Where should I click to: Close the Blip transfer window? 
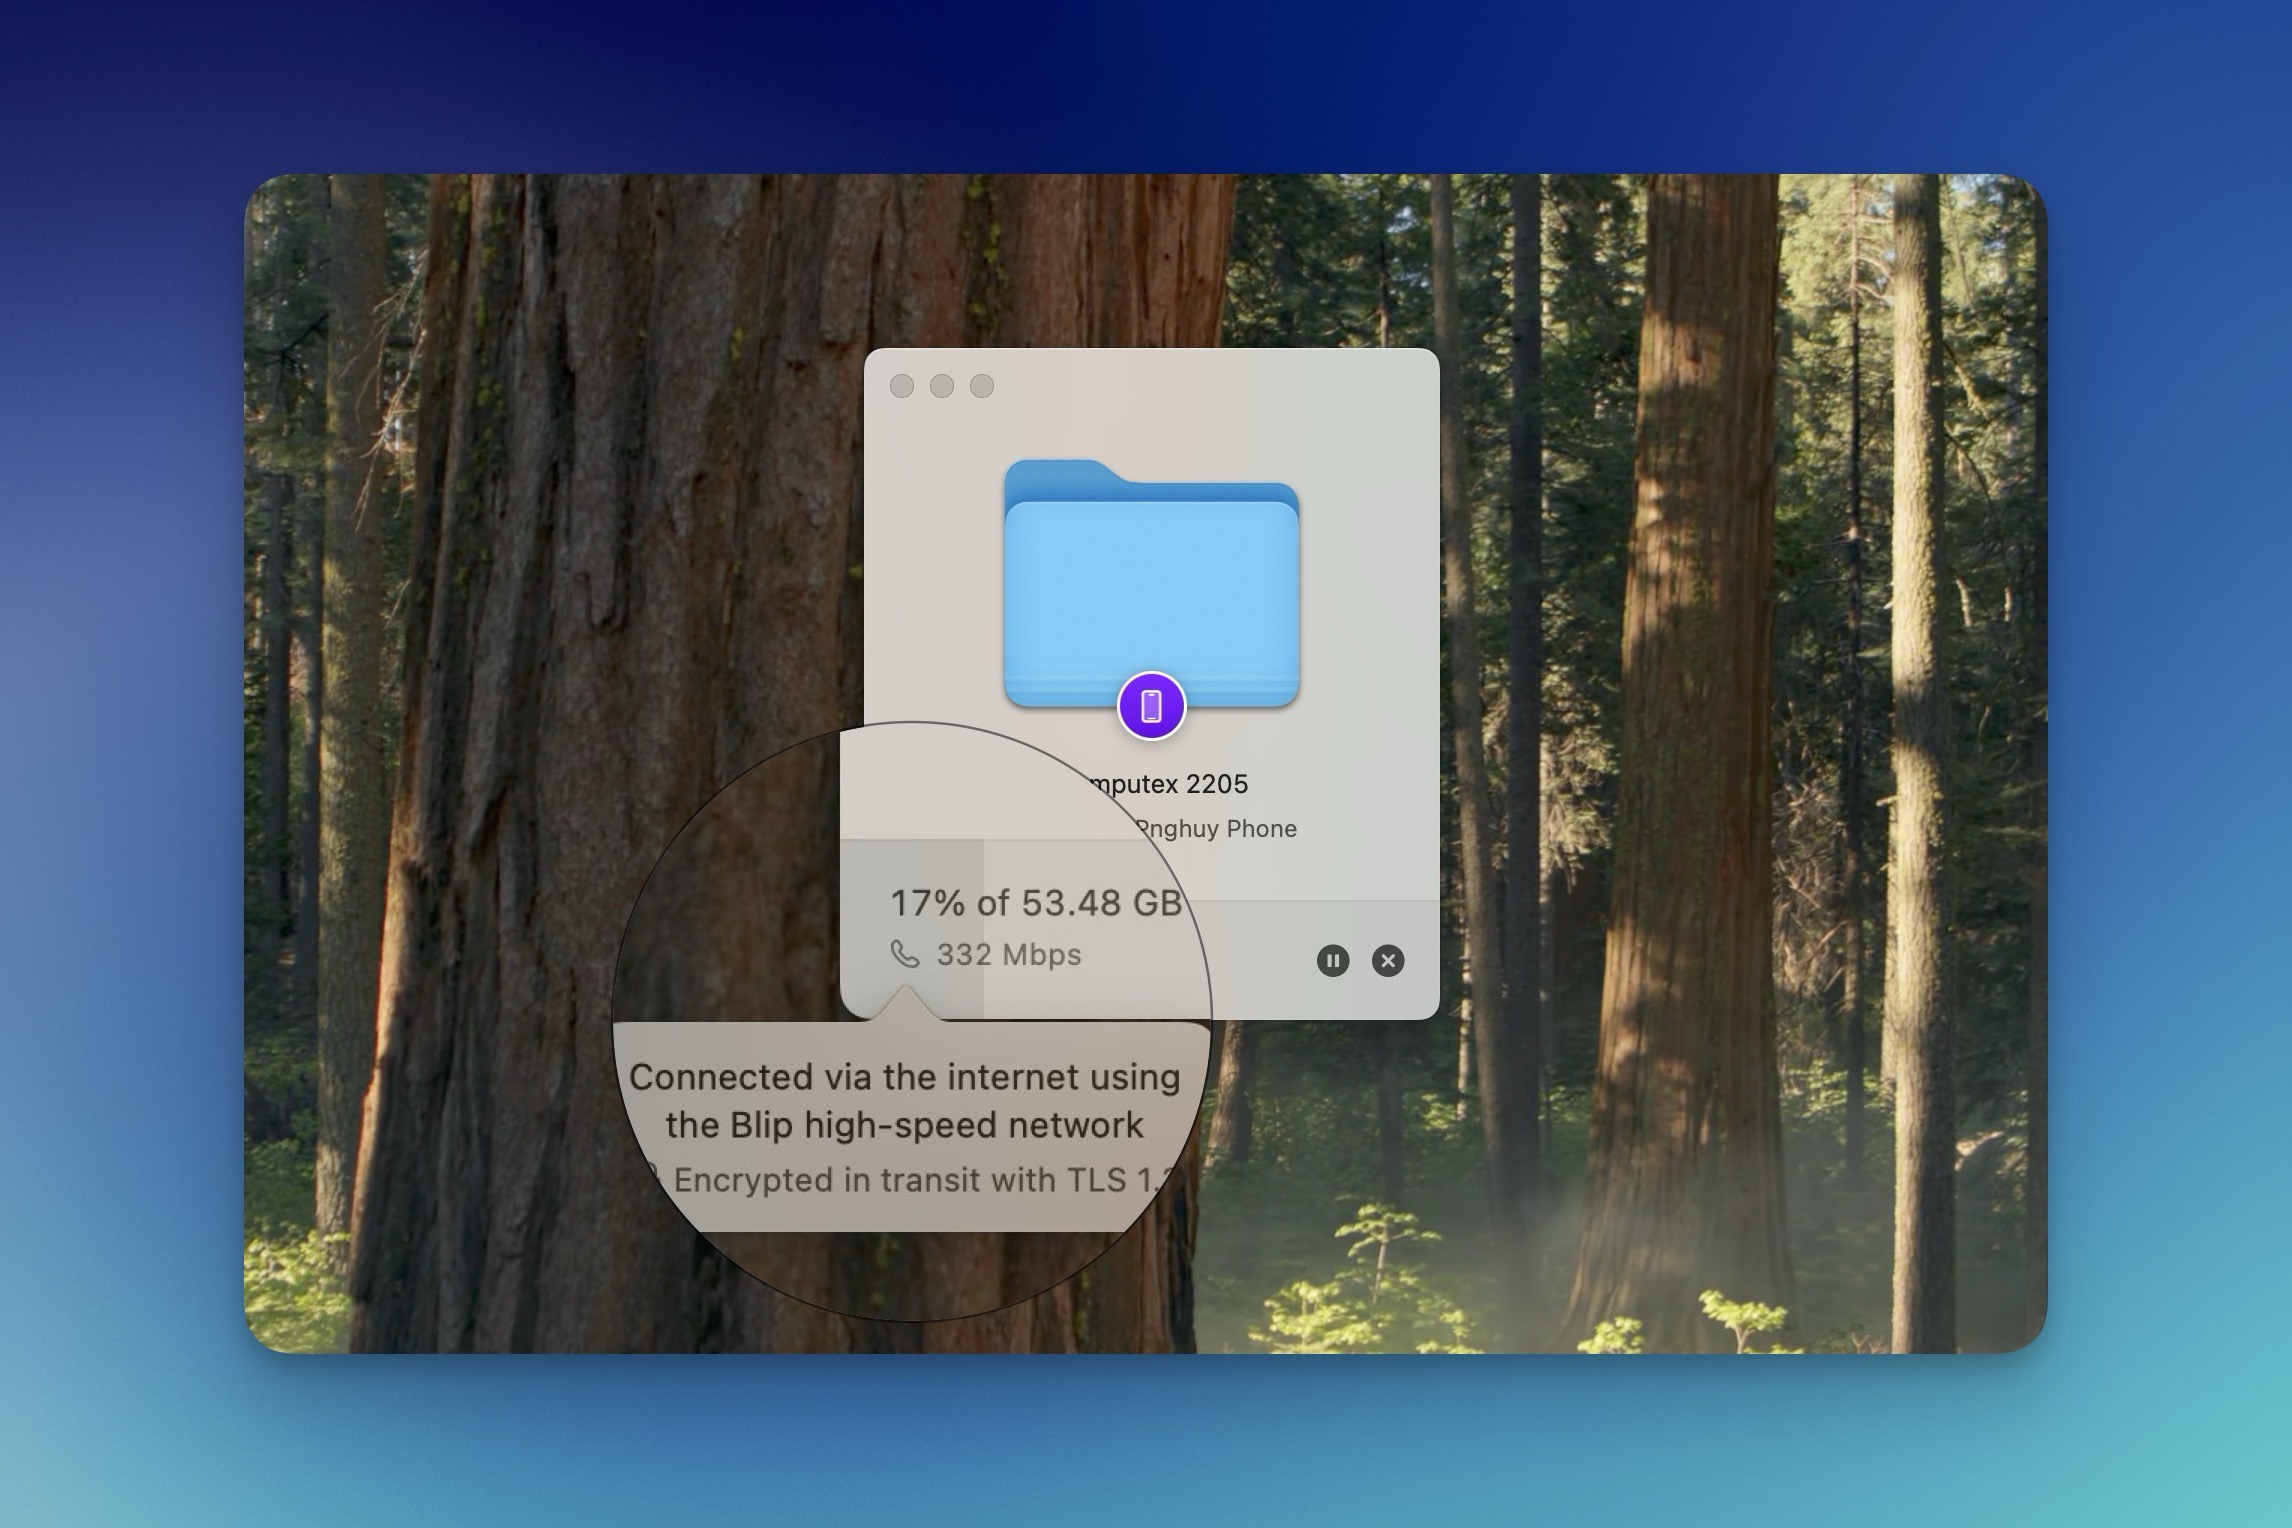(902, 386)
